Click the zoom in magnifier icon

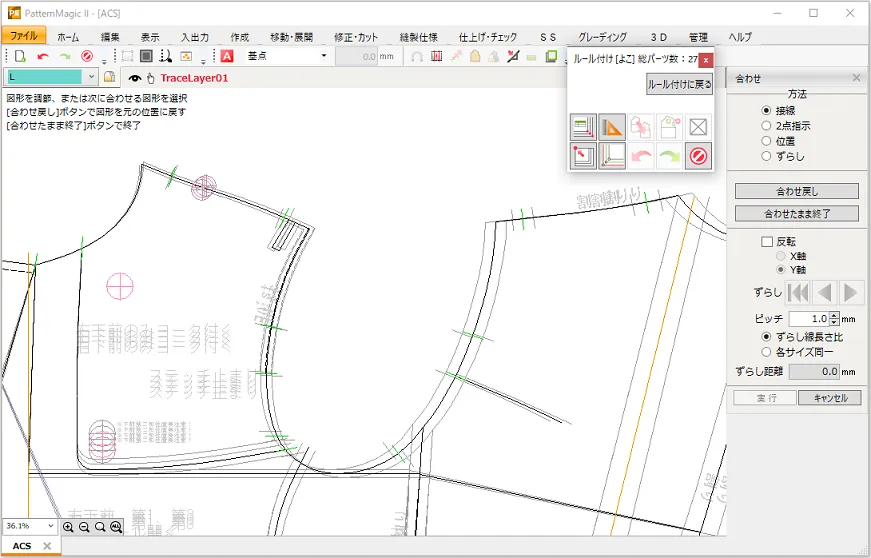pyautogui.click(x=68, y=526)
